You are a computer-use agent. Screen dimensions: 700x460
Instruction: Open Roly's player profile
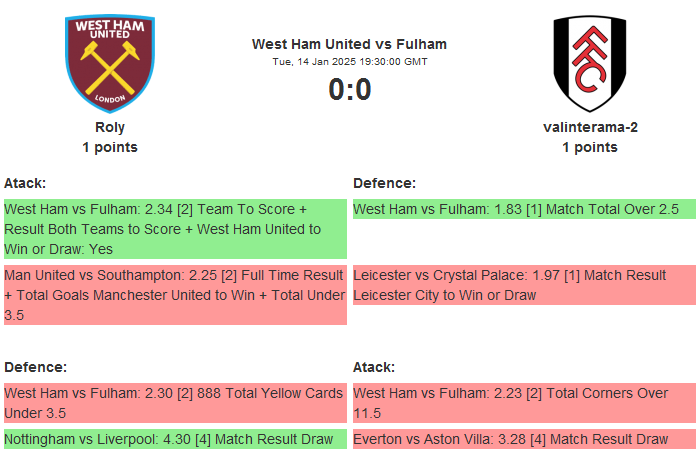110,127
